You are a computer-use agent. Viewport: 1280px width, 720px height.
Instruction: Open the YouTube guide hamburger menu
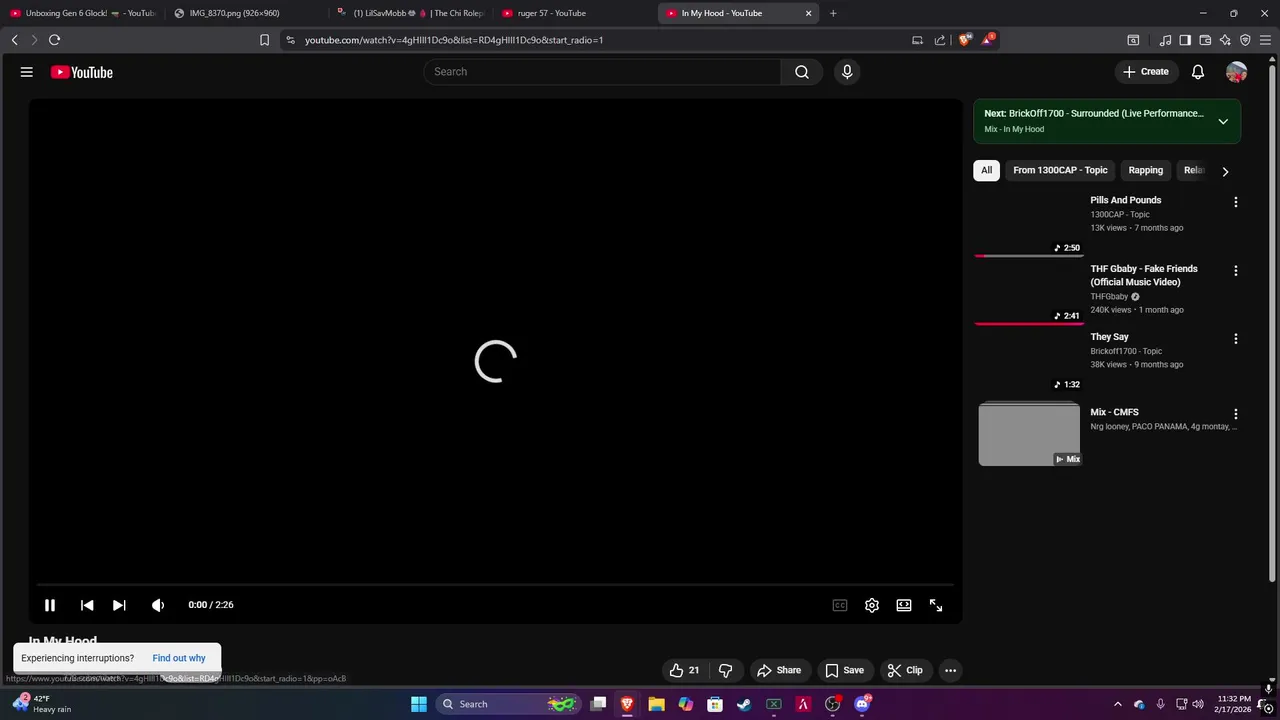pos(27,72)
